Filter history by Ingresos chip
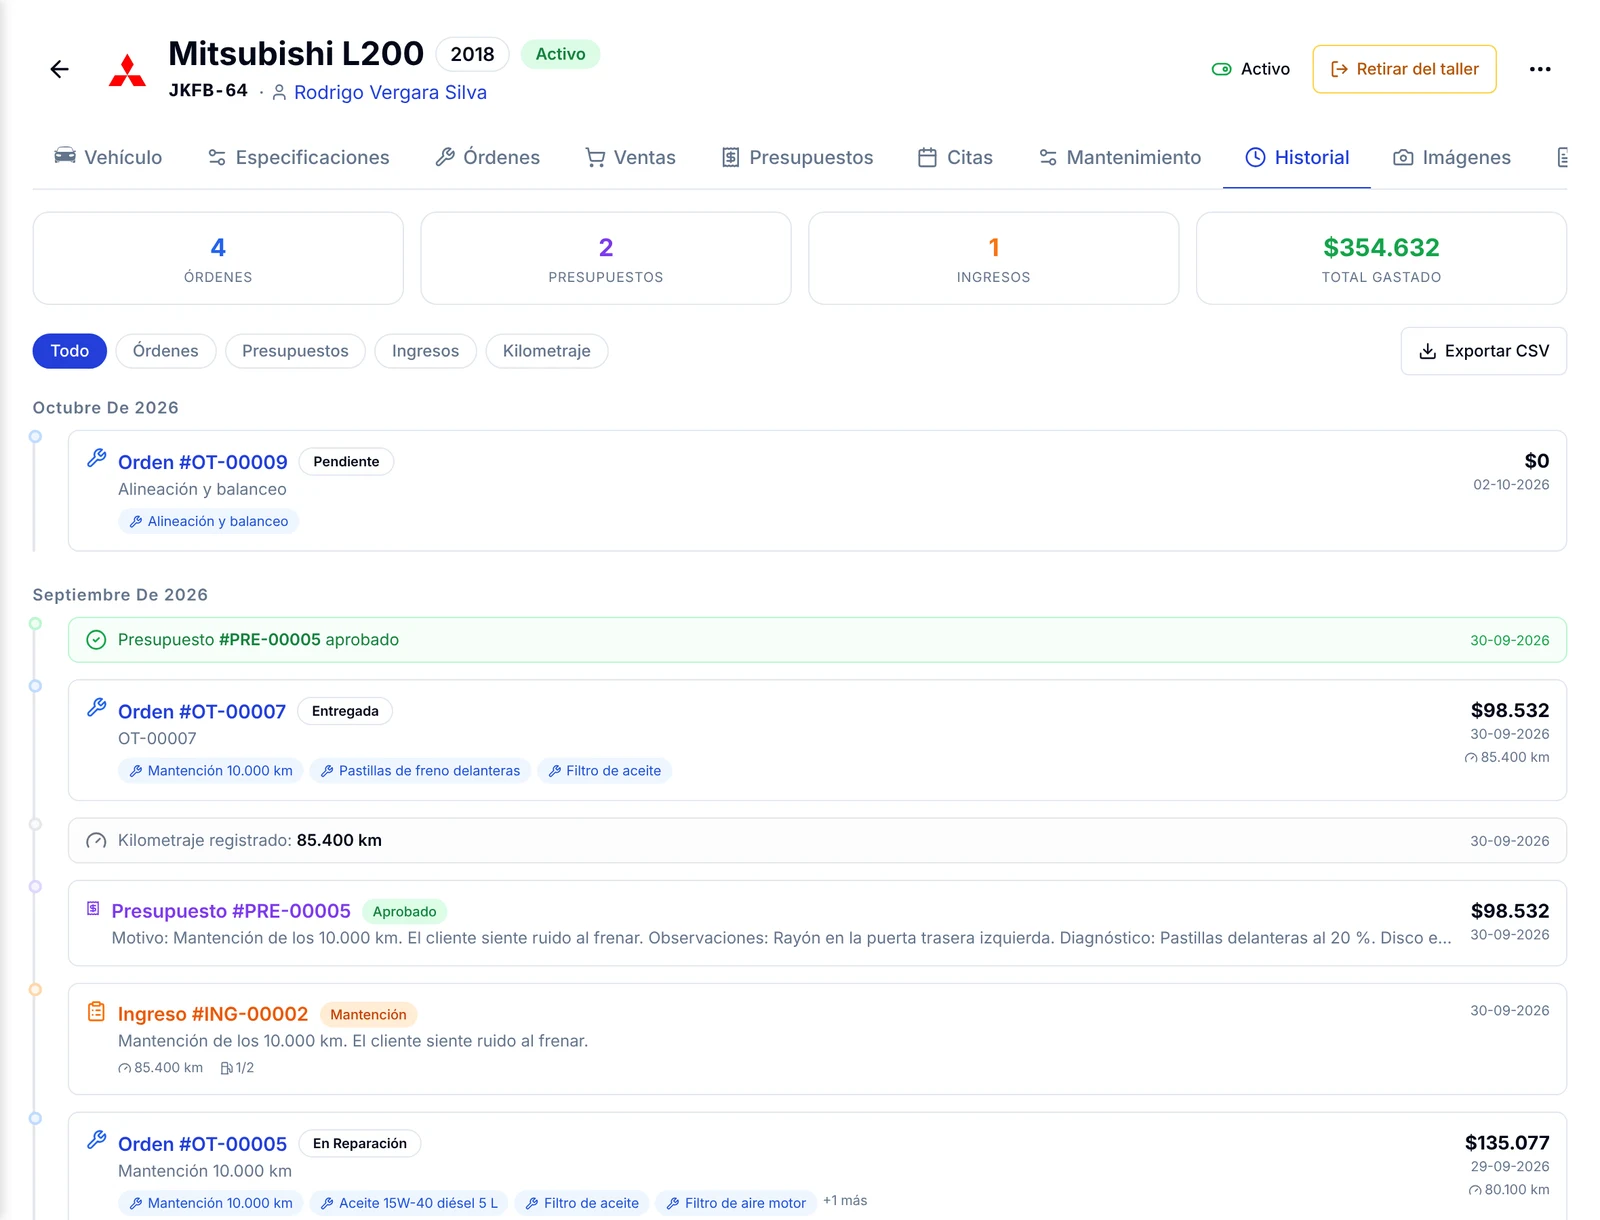Screen dimensions: 1600x1220 pos(425,351)
